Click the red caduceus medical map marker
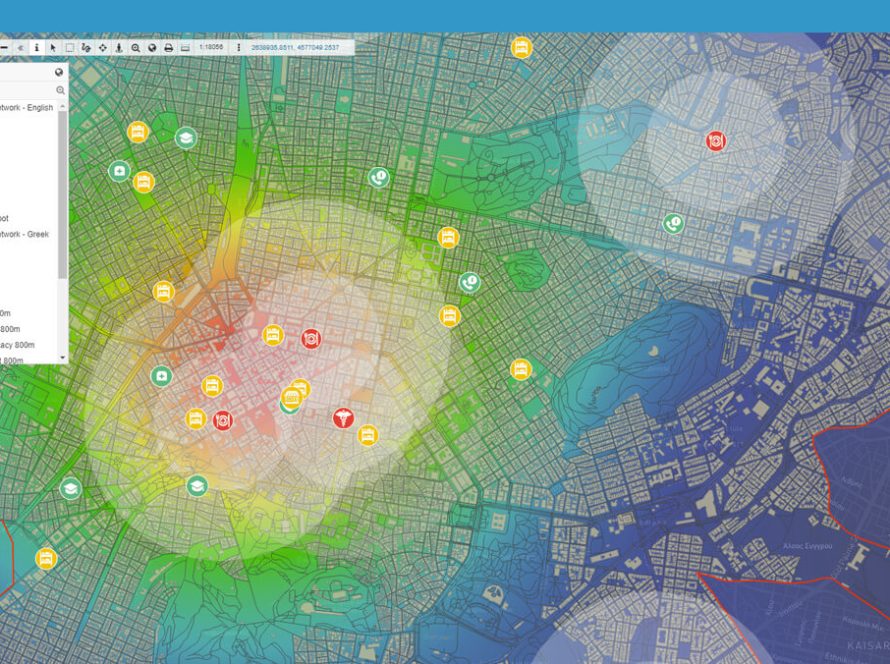 point(343,418)
